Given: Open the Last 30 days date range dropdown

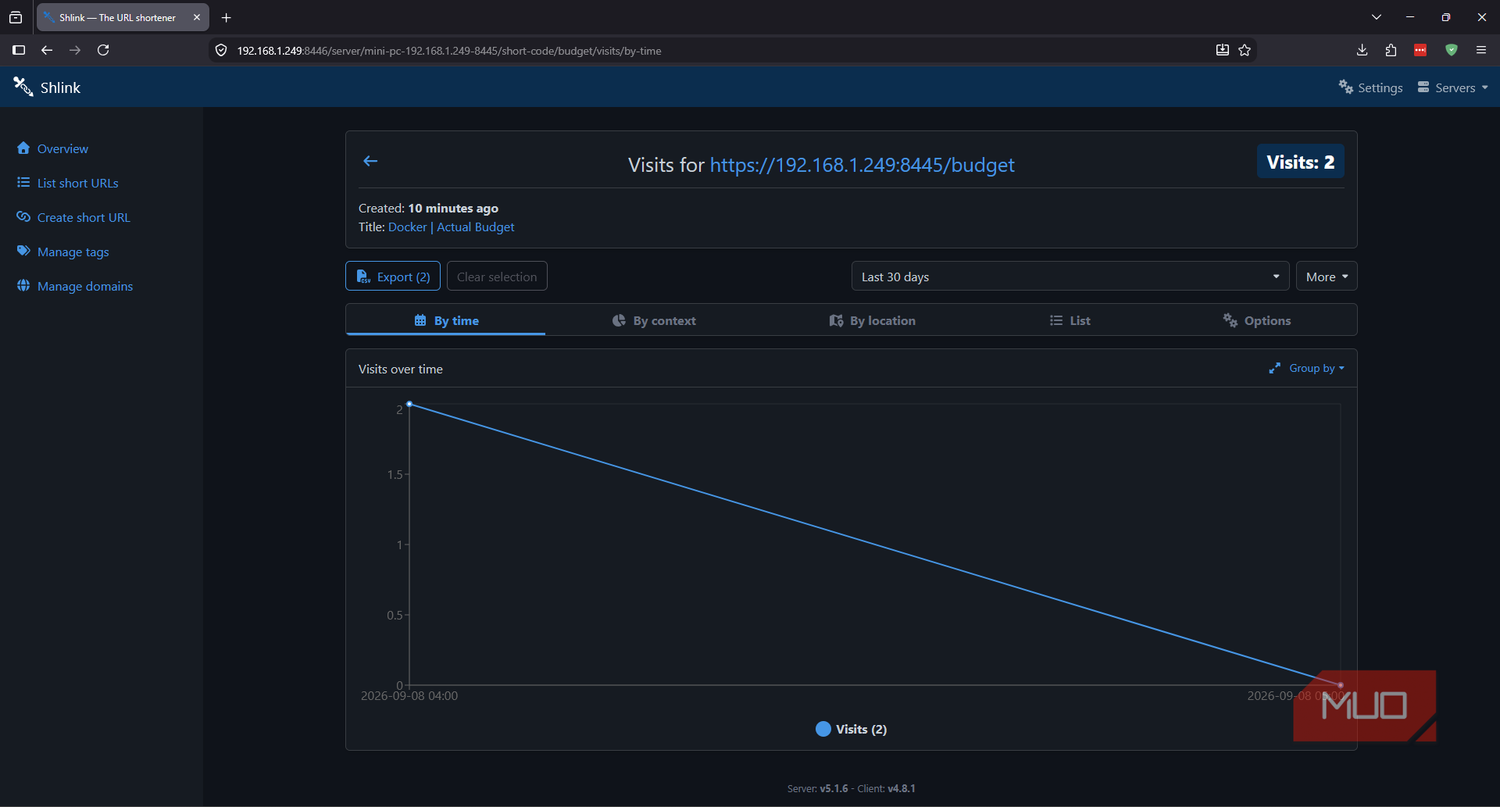Looking at the screenshot, I should point(1070,277).
